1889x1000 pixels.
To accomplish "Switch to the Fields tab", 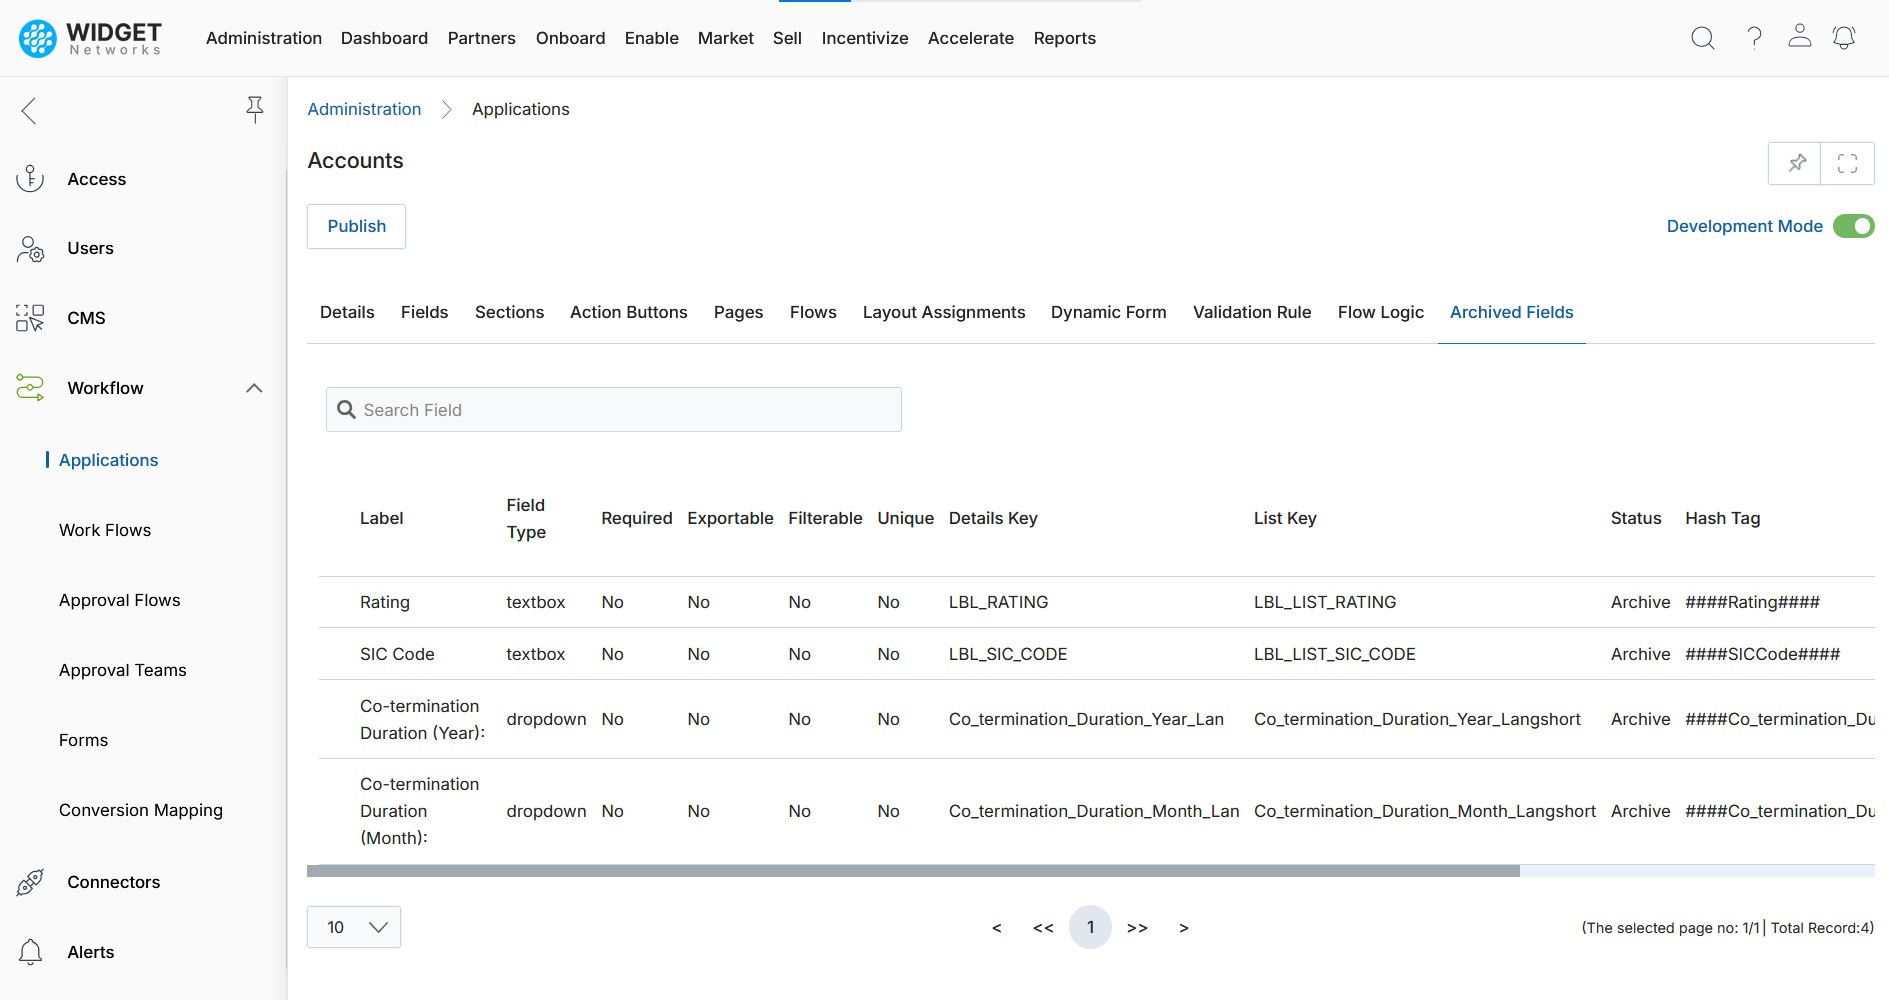I will (x=424, y=312).
